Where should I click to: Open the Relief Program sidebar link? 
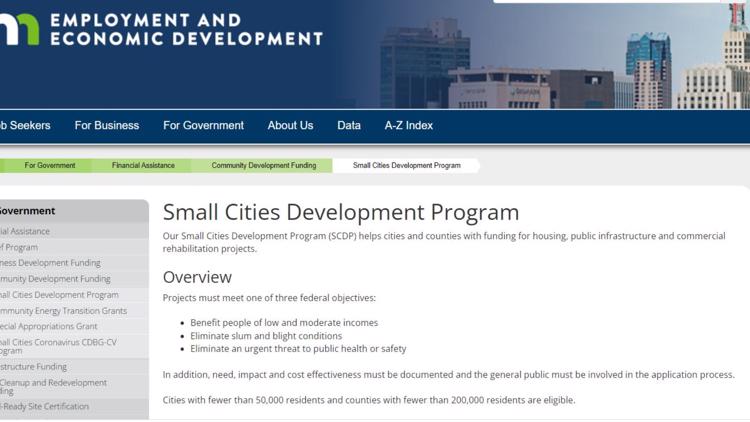coord(19,247)
